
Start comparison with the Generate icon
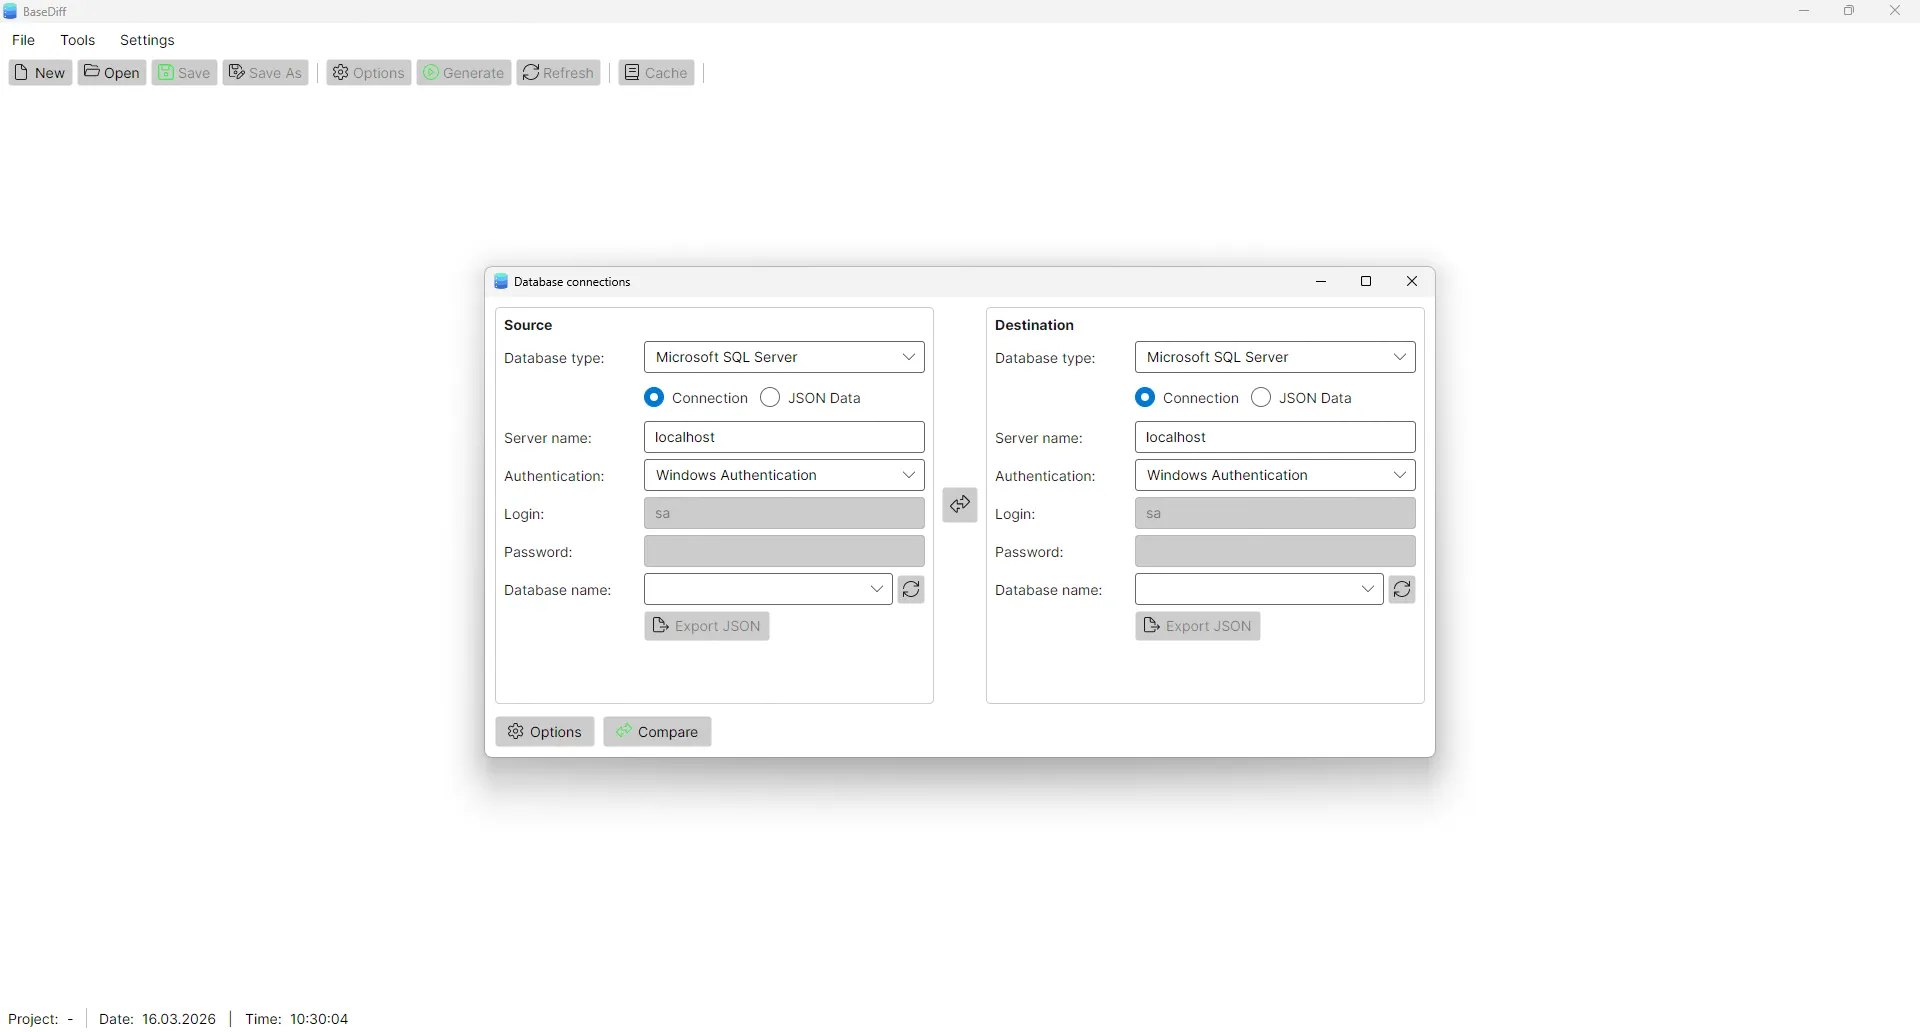[x=463, y=72]
